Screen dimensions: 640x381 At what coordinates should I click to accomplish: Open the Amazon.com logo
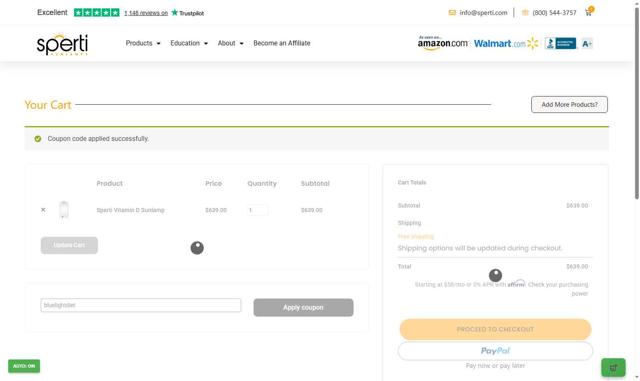tap(442, 43)
